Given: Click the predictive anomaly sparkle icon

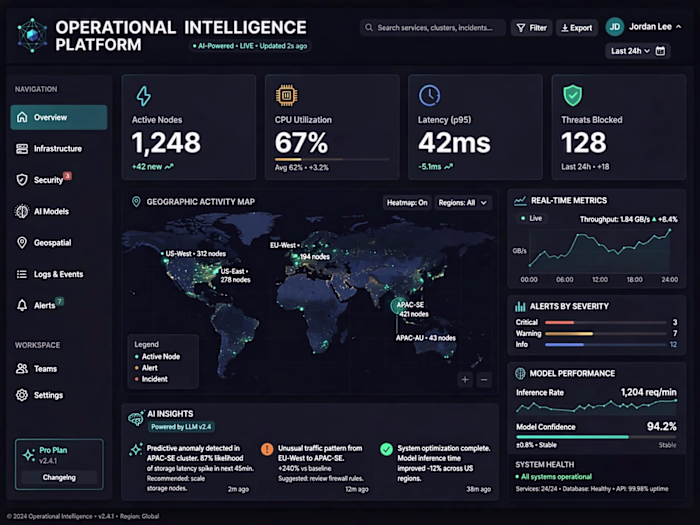Looking at the screenshot, I should pos(136,450).
